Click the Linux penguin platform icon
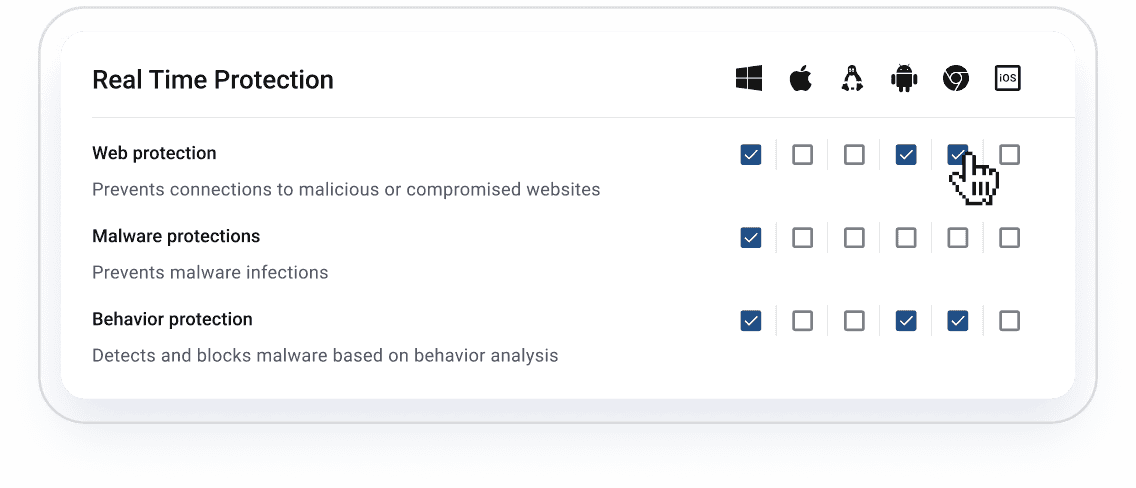 [852, 79]
